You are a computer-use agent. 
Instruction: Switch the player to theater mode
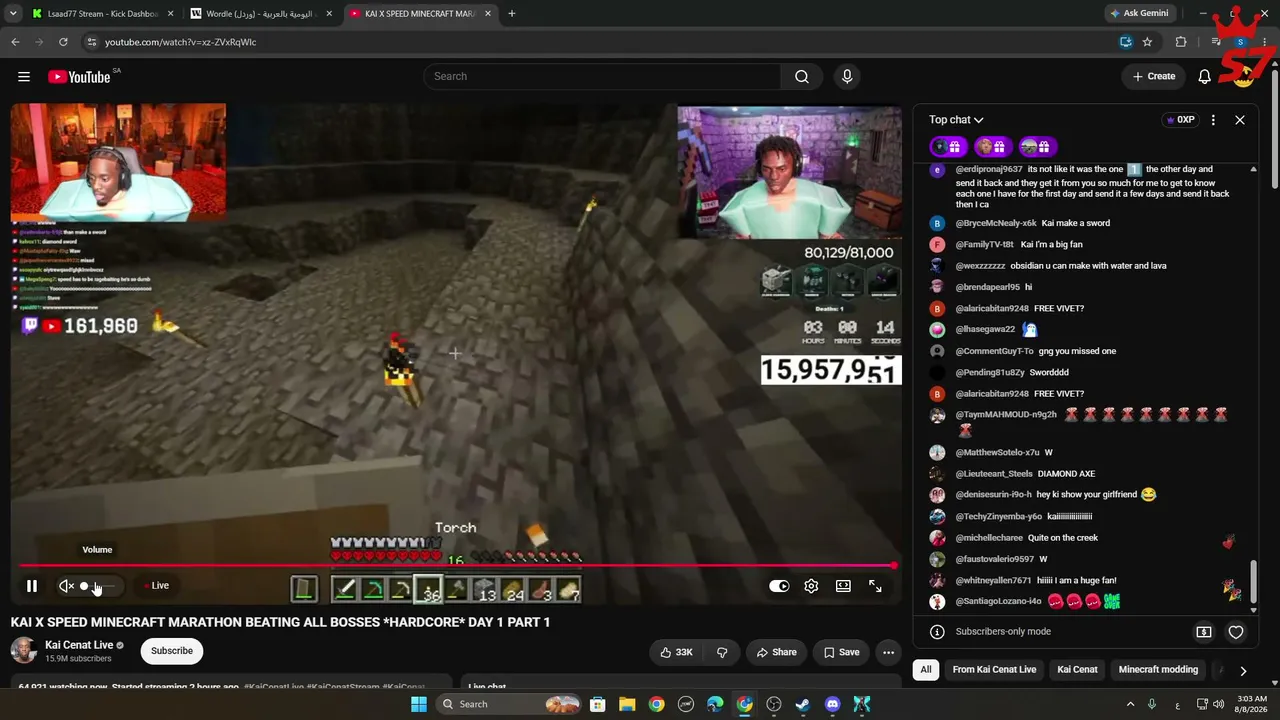(843, 586)
